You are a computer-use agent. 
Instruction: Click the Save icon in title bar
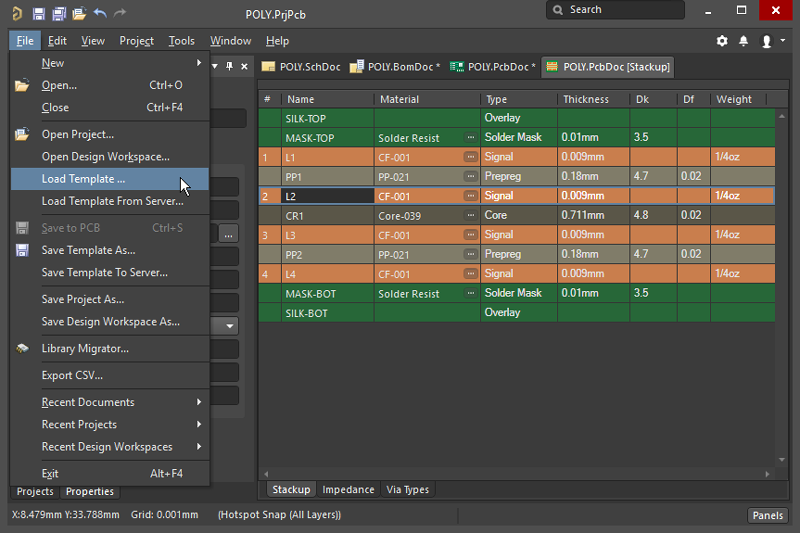coord(38,13)
